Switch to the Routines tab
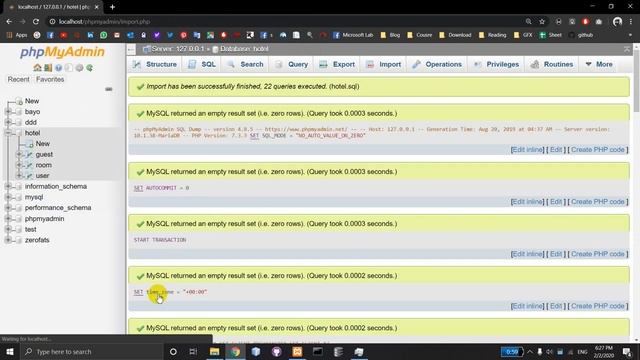640x360 pixels. point(552,64)
